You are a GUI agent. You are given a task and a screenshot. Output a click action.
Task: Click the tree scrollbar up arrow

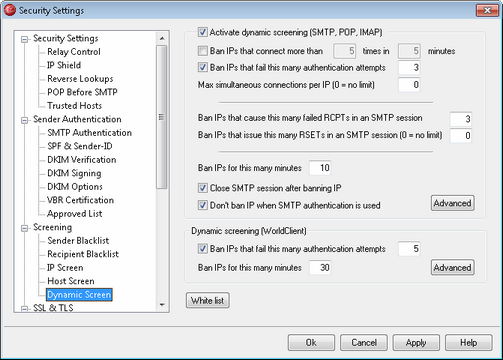[162, 38]
